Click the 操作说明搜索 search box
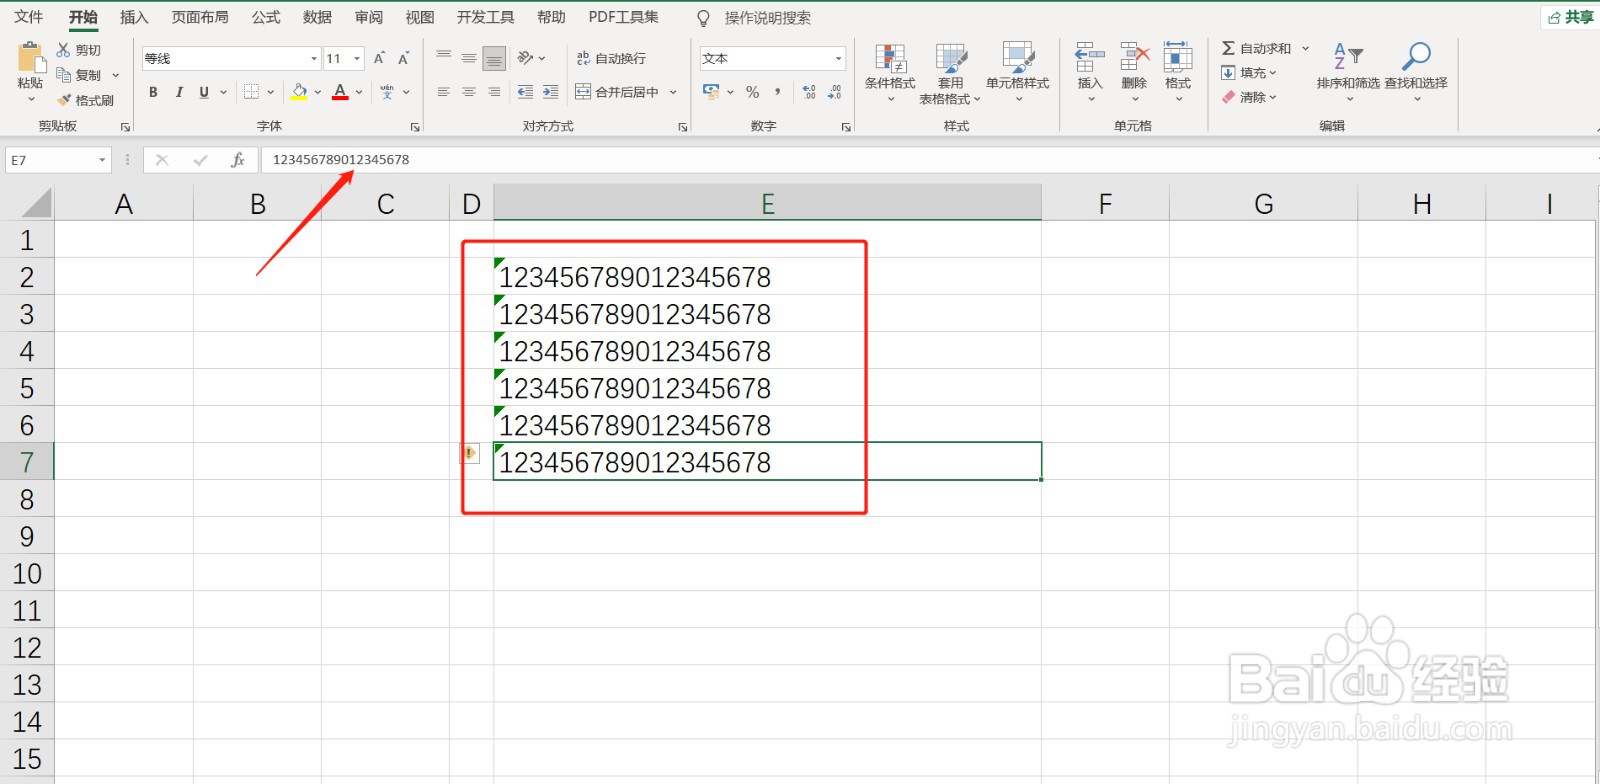 pyautogui.click(x=767, y=18)
